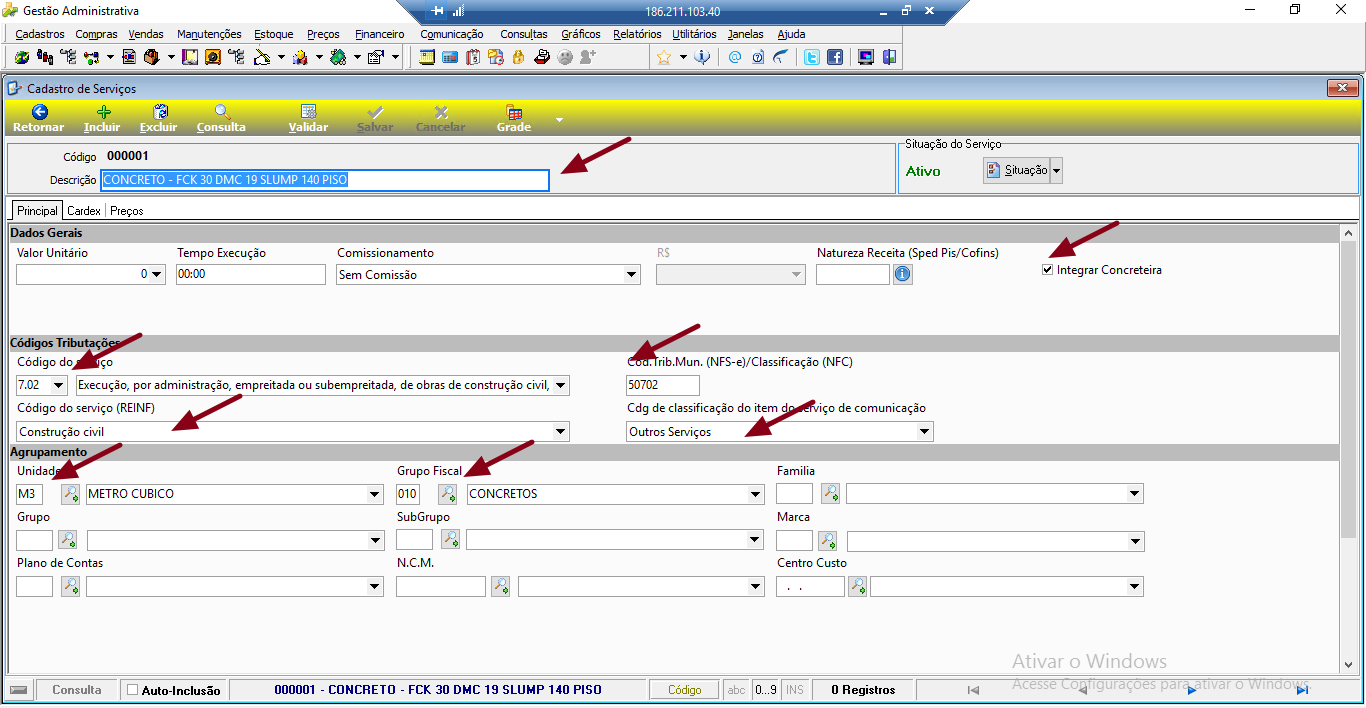Click the Facebook icon in toolbar

coord(835,57)
